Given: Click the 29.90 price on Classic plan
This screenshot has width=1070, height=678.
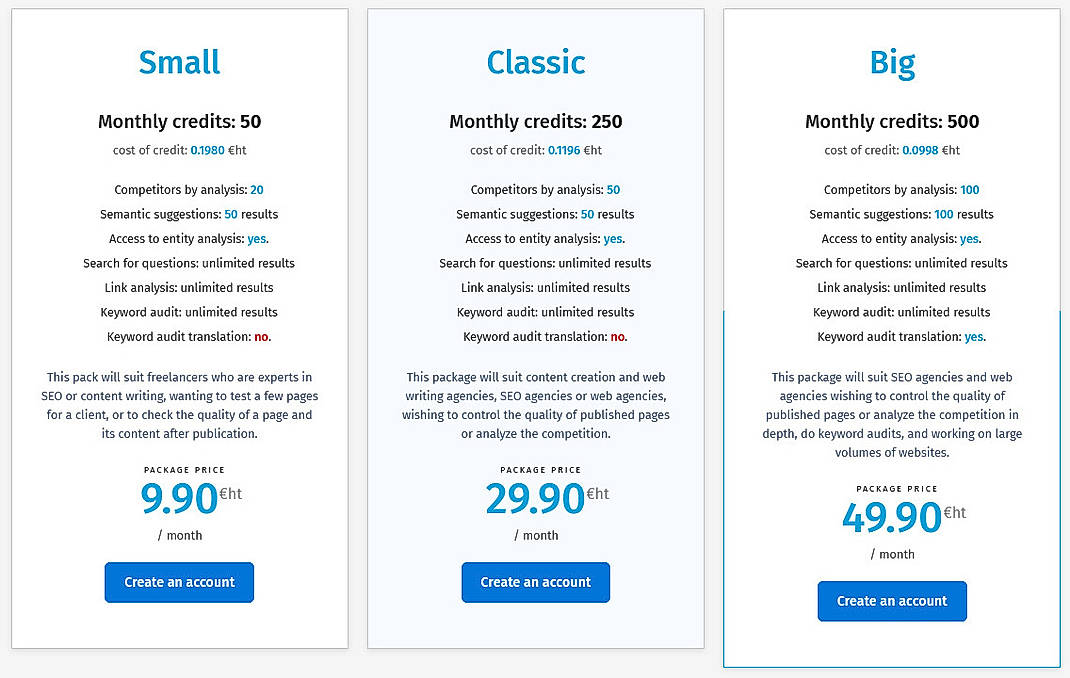Looking at the screenshot, I should [538, 499].
